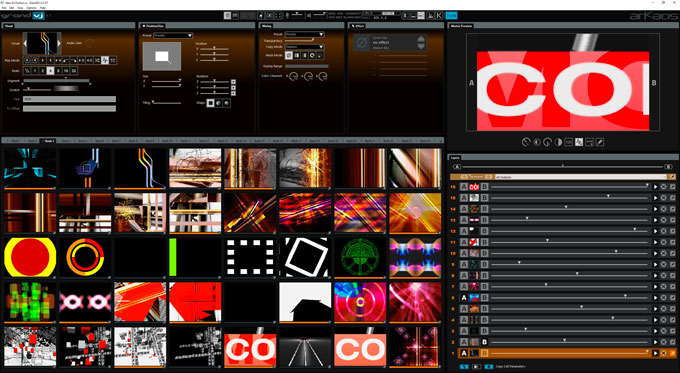This screenshot has width=680, height=373.
Task: Select the green vertical bar visual cell
Action: pos(195,257)
